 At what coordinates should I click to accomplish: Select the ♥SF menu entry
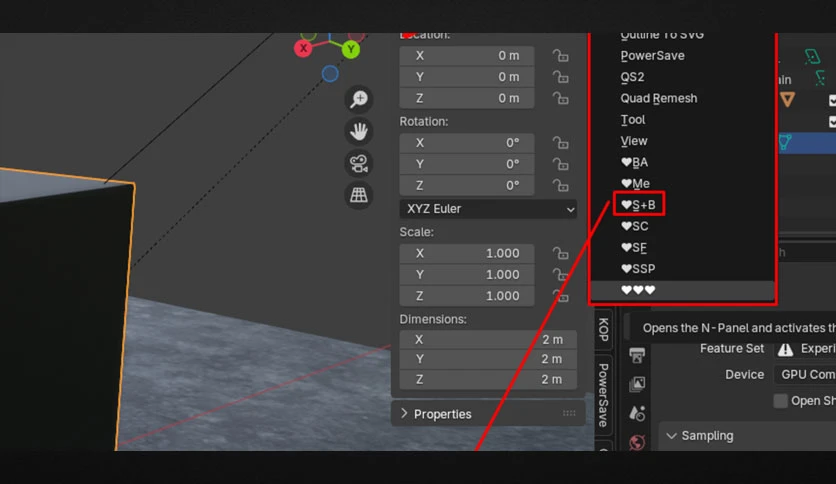pyautogui.click(x=634, y=247)
